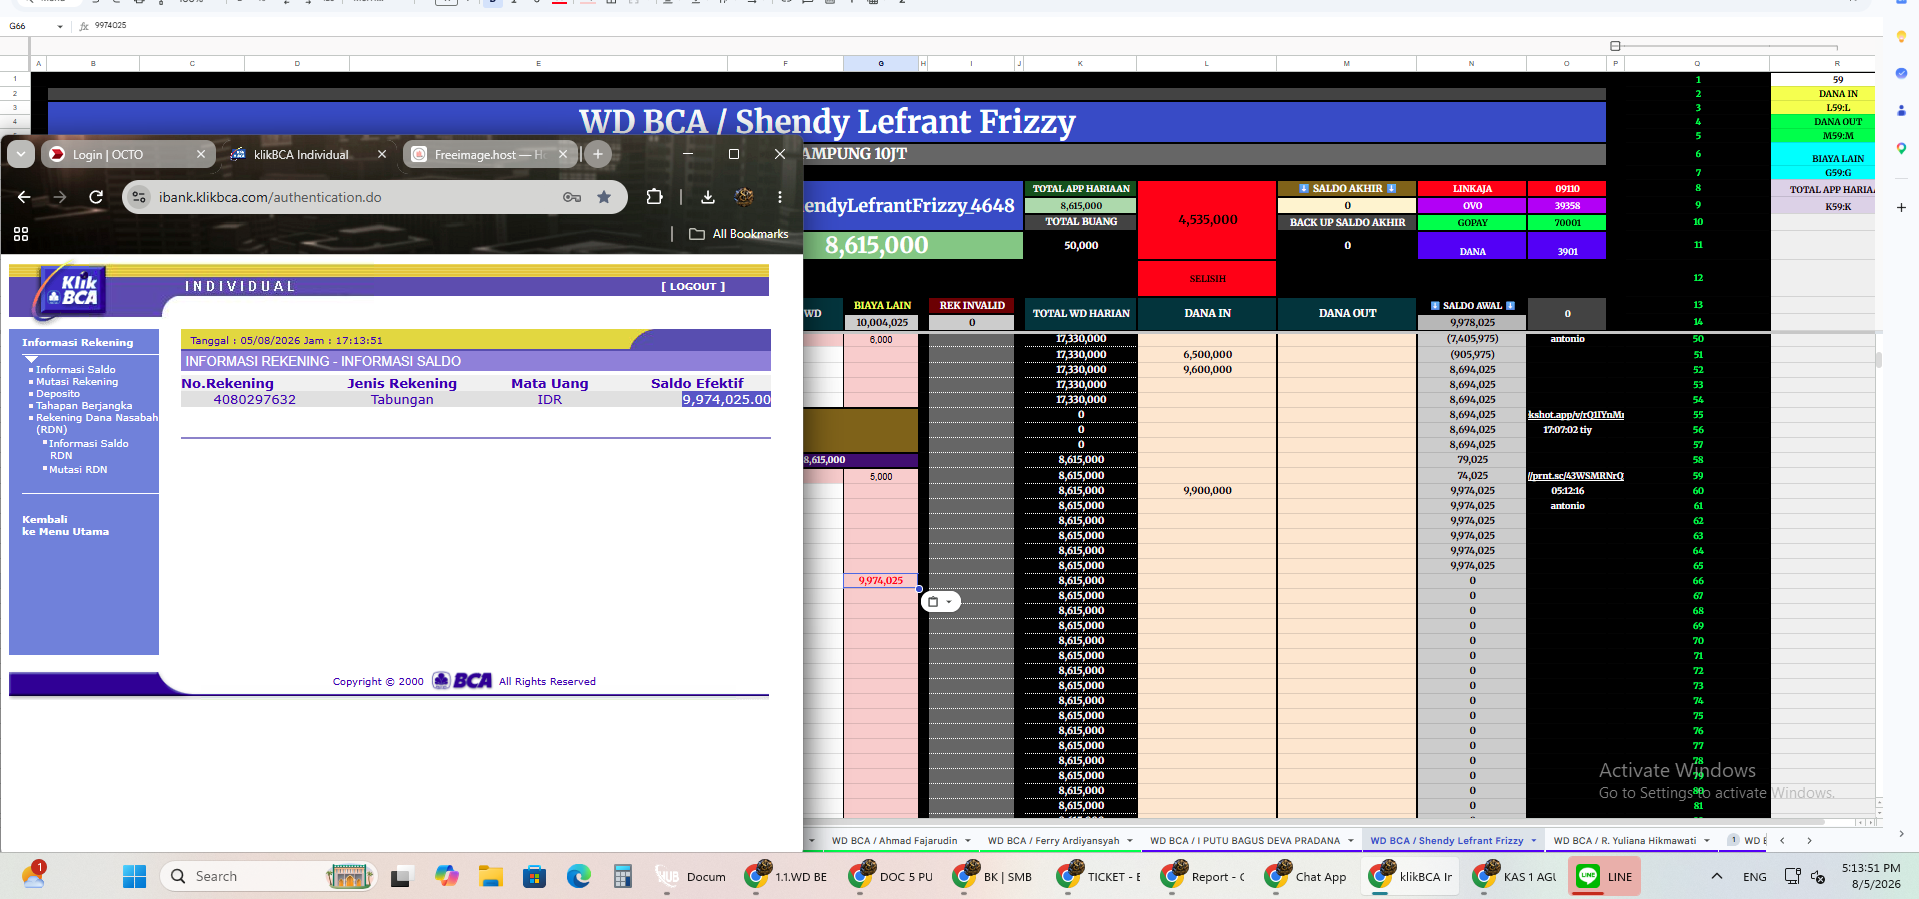Viewport: 1919px width, 899px height.
Task: Switch to the WD BCA / Ahmad Fajarudin sheet
Action: pos(894,841)
